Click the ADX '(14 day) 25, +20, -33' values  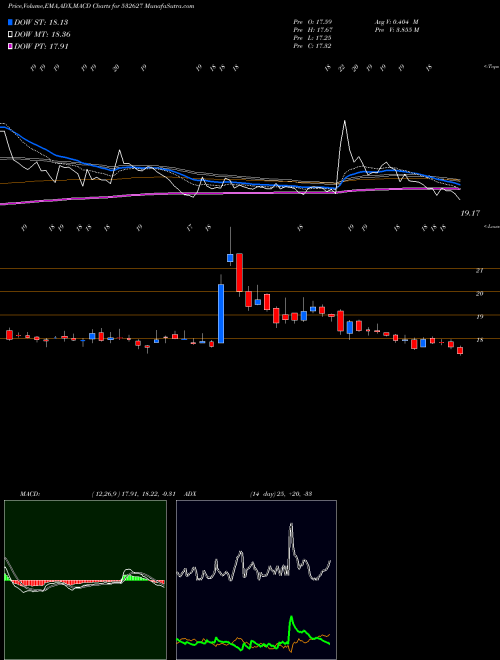[x=281, y=494]
